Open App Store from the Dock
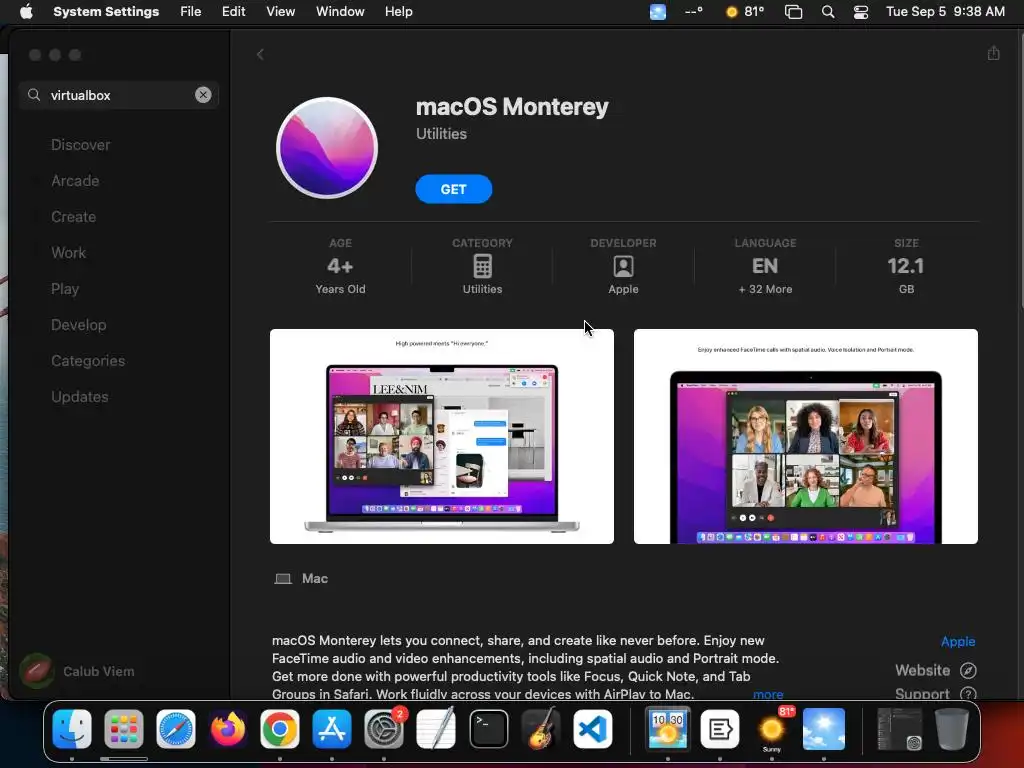The width and height of the screenshot is (1024, 768). point(332,729)
